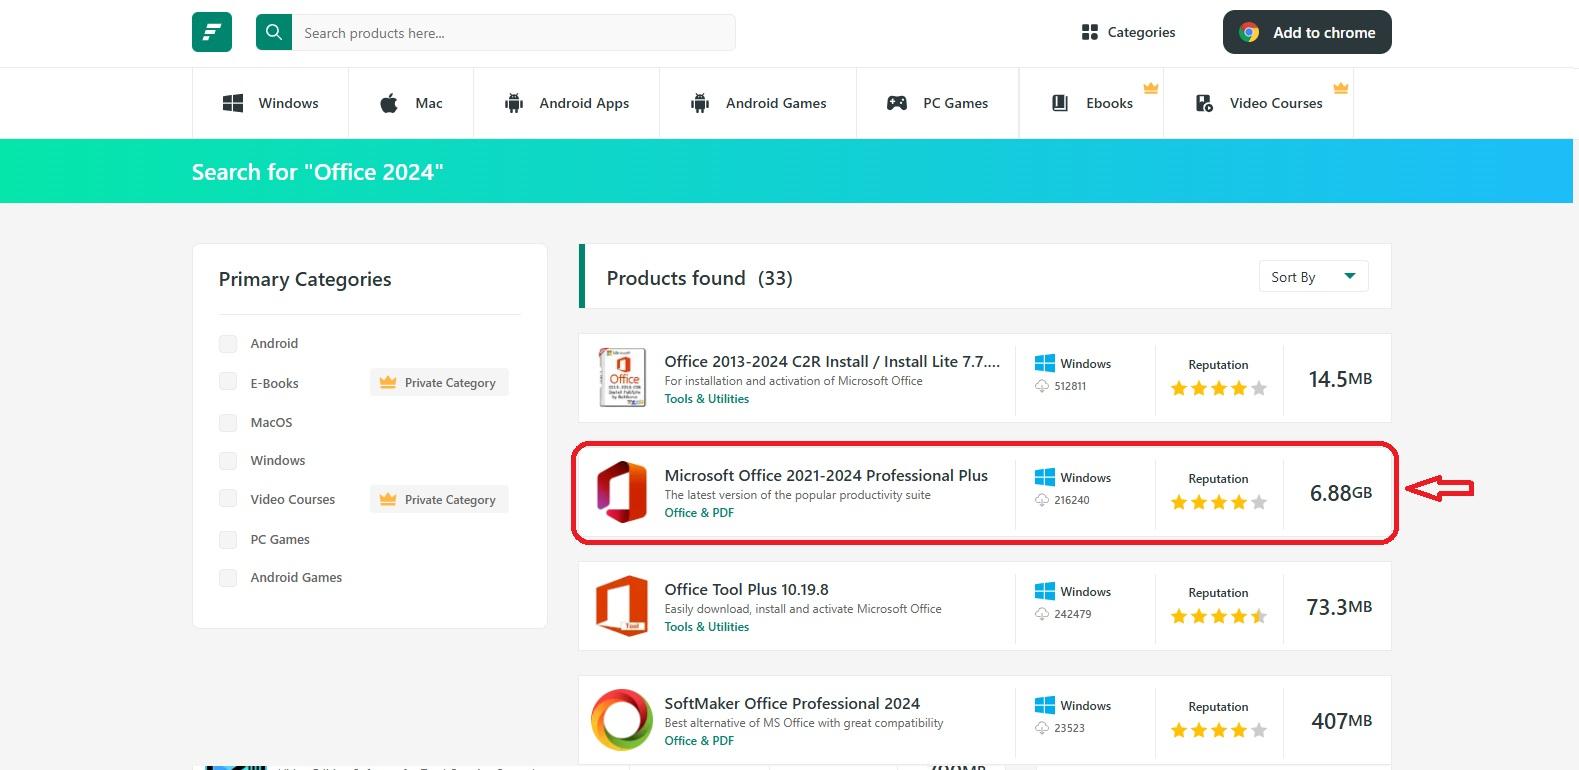Click the star rating of Office C2R Install
The image size is (1579, 770).
(x=1218, y=388)
